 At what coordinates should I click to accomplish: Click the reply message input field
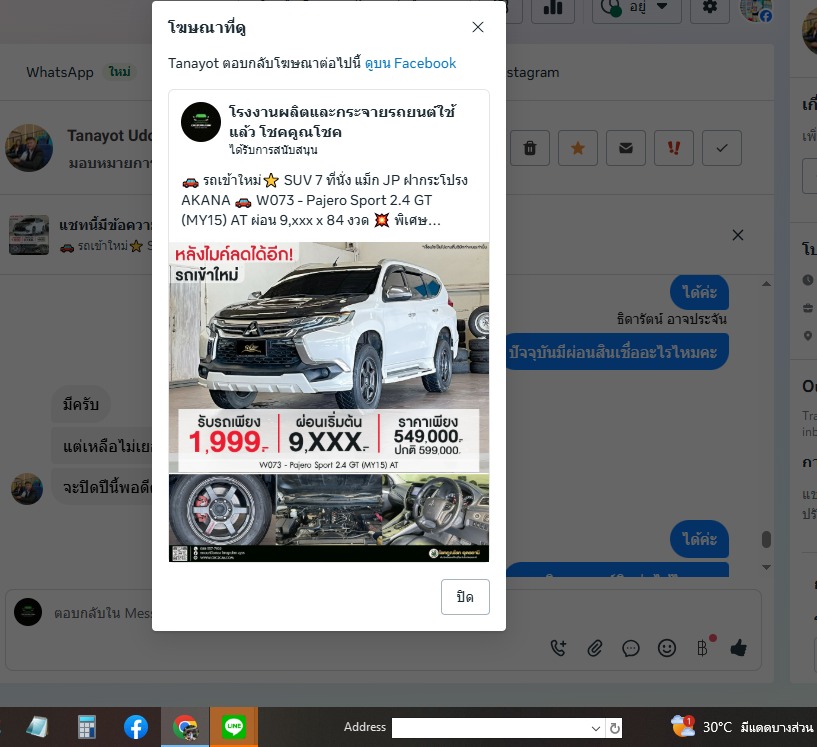pos(383,630)
